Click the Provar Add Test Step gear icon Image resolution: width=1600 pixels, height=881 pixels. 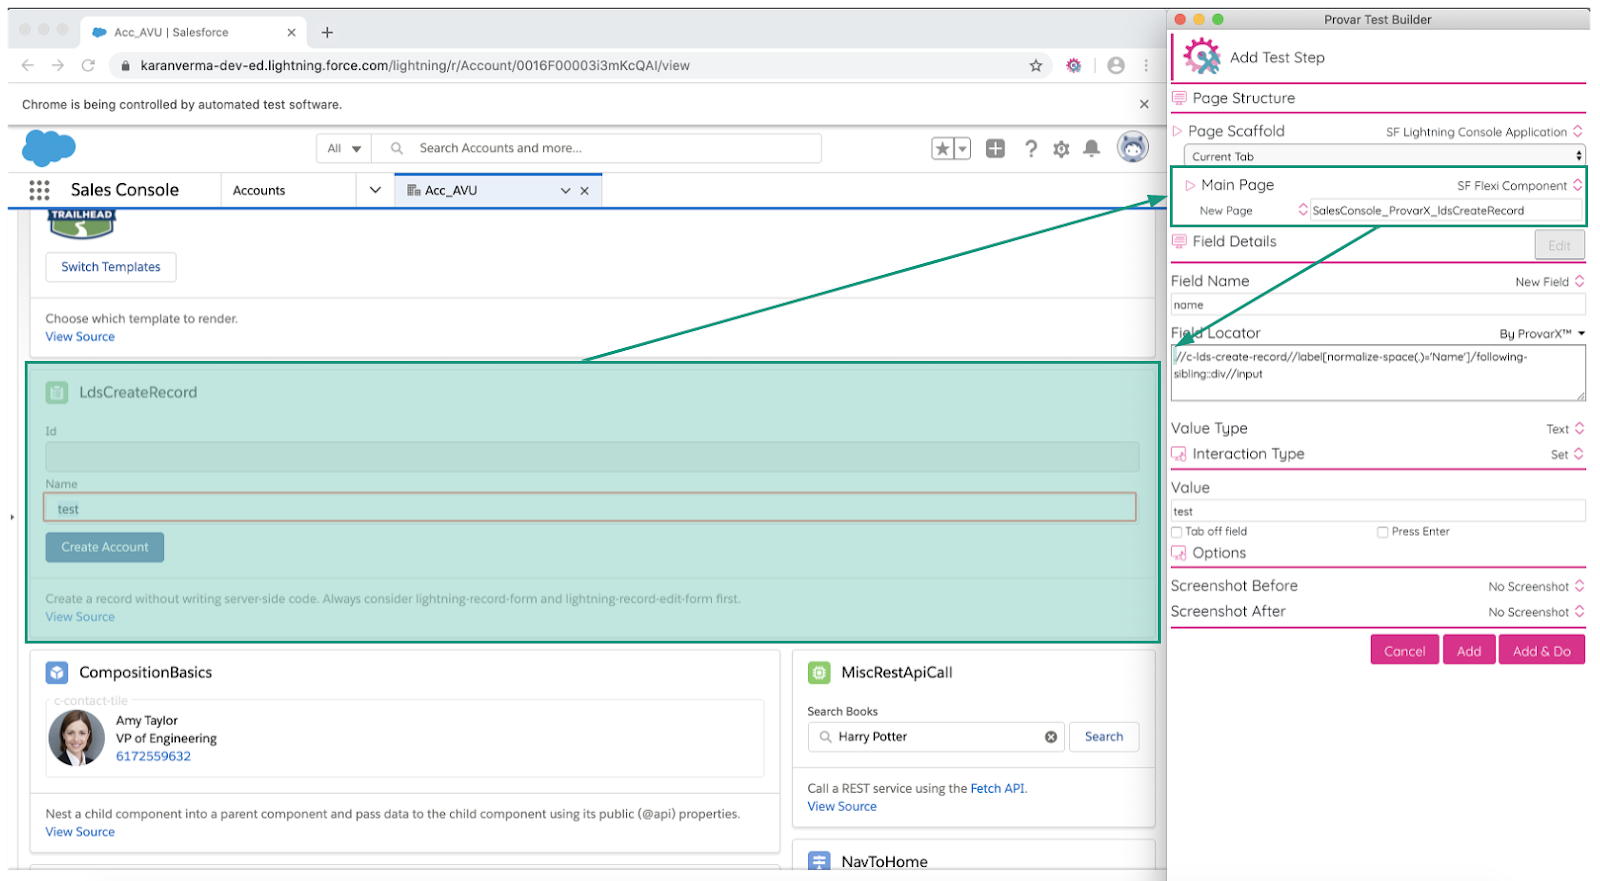(x=1201, y=56)
